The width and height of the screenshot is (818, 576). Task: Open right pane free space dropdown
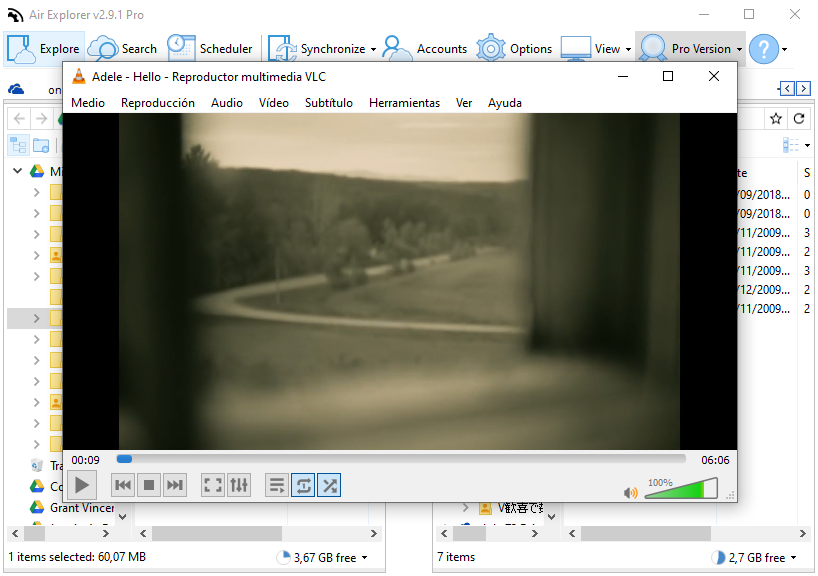pyautogui.click(x=793, y=558)
